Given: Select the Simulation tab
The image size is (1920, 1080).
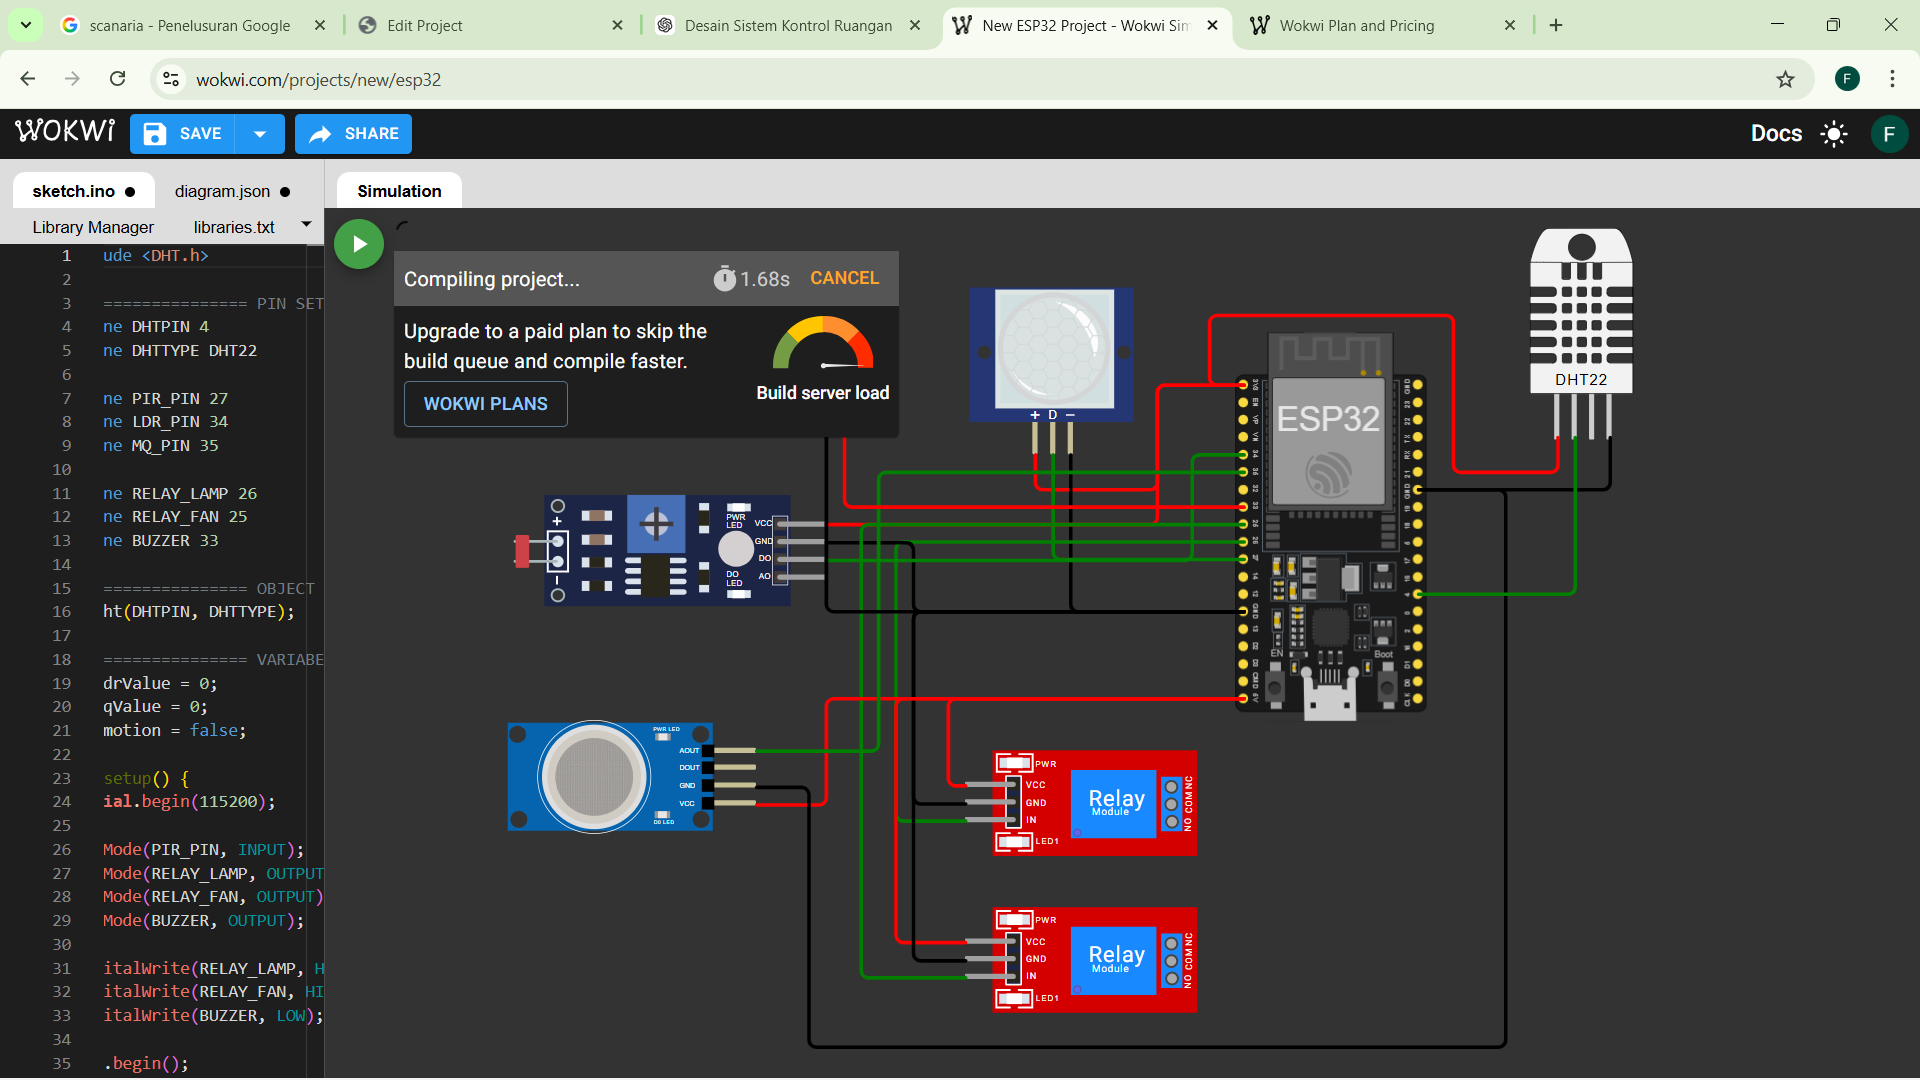Looking at the screenshot, I should [x=399, y=191].
